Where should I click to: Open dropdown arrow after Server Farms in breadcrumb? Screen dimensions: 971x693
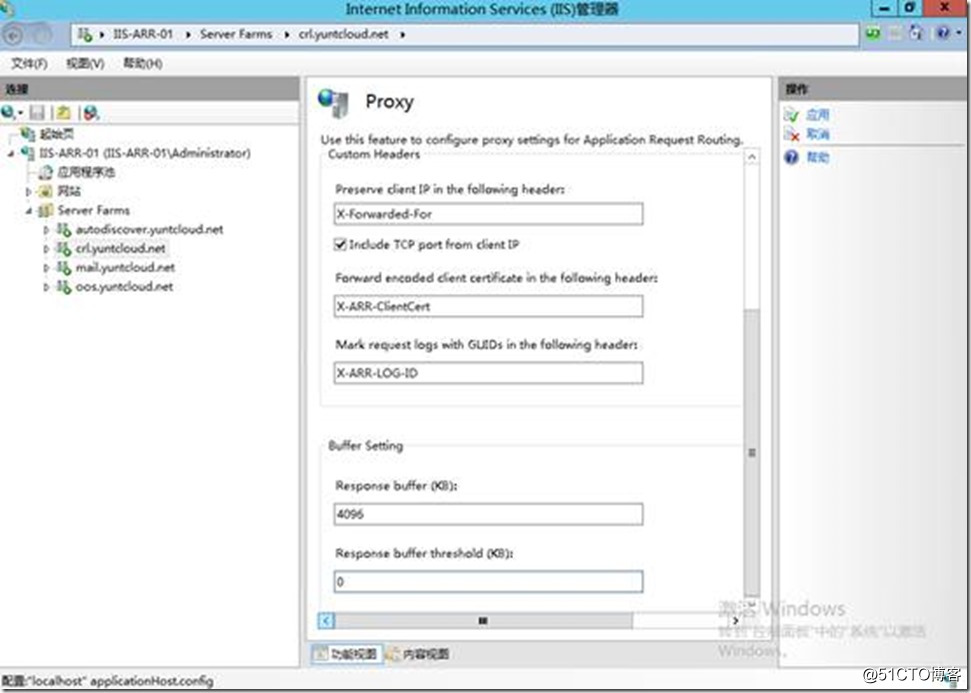[x=287, y=35]
